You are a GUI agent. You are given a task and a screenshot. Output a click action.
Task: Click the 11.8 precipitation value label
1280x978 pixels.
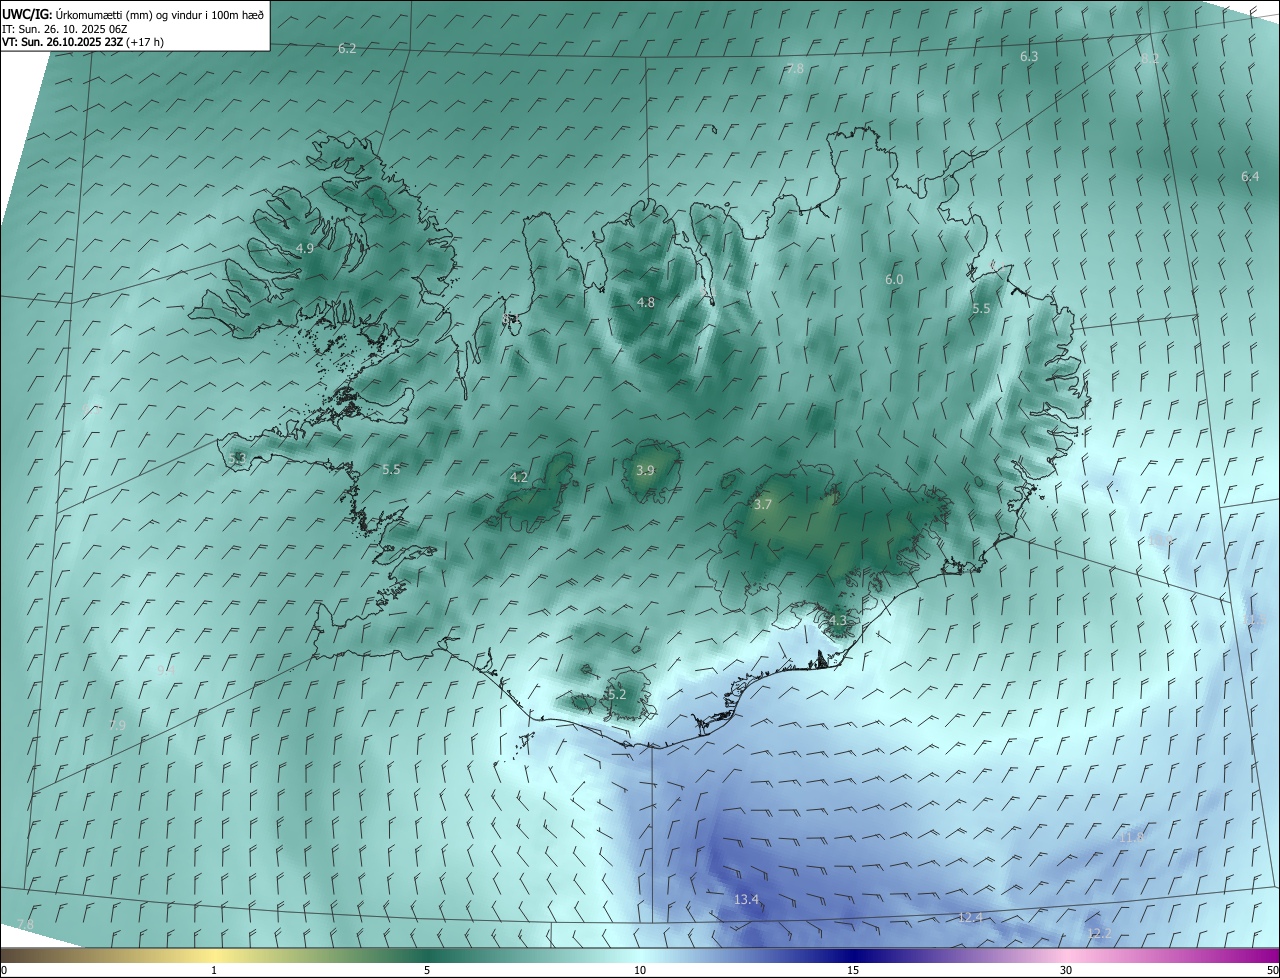point(1130,837)
